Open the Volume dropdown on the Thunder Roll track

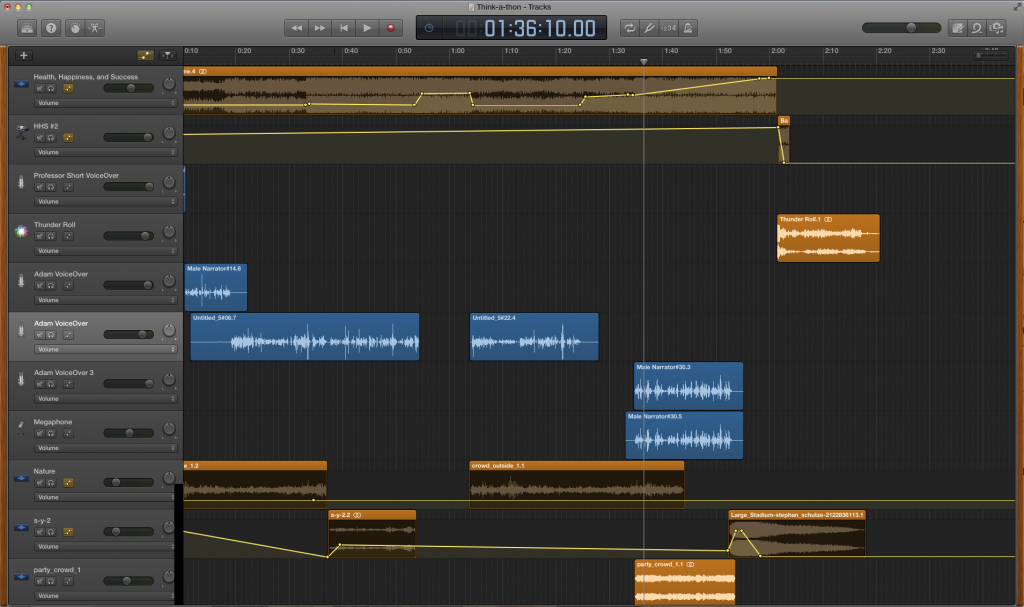(105, 251)
